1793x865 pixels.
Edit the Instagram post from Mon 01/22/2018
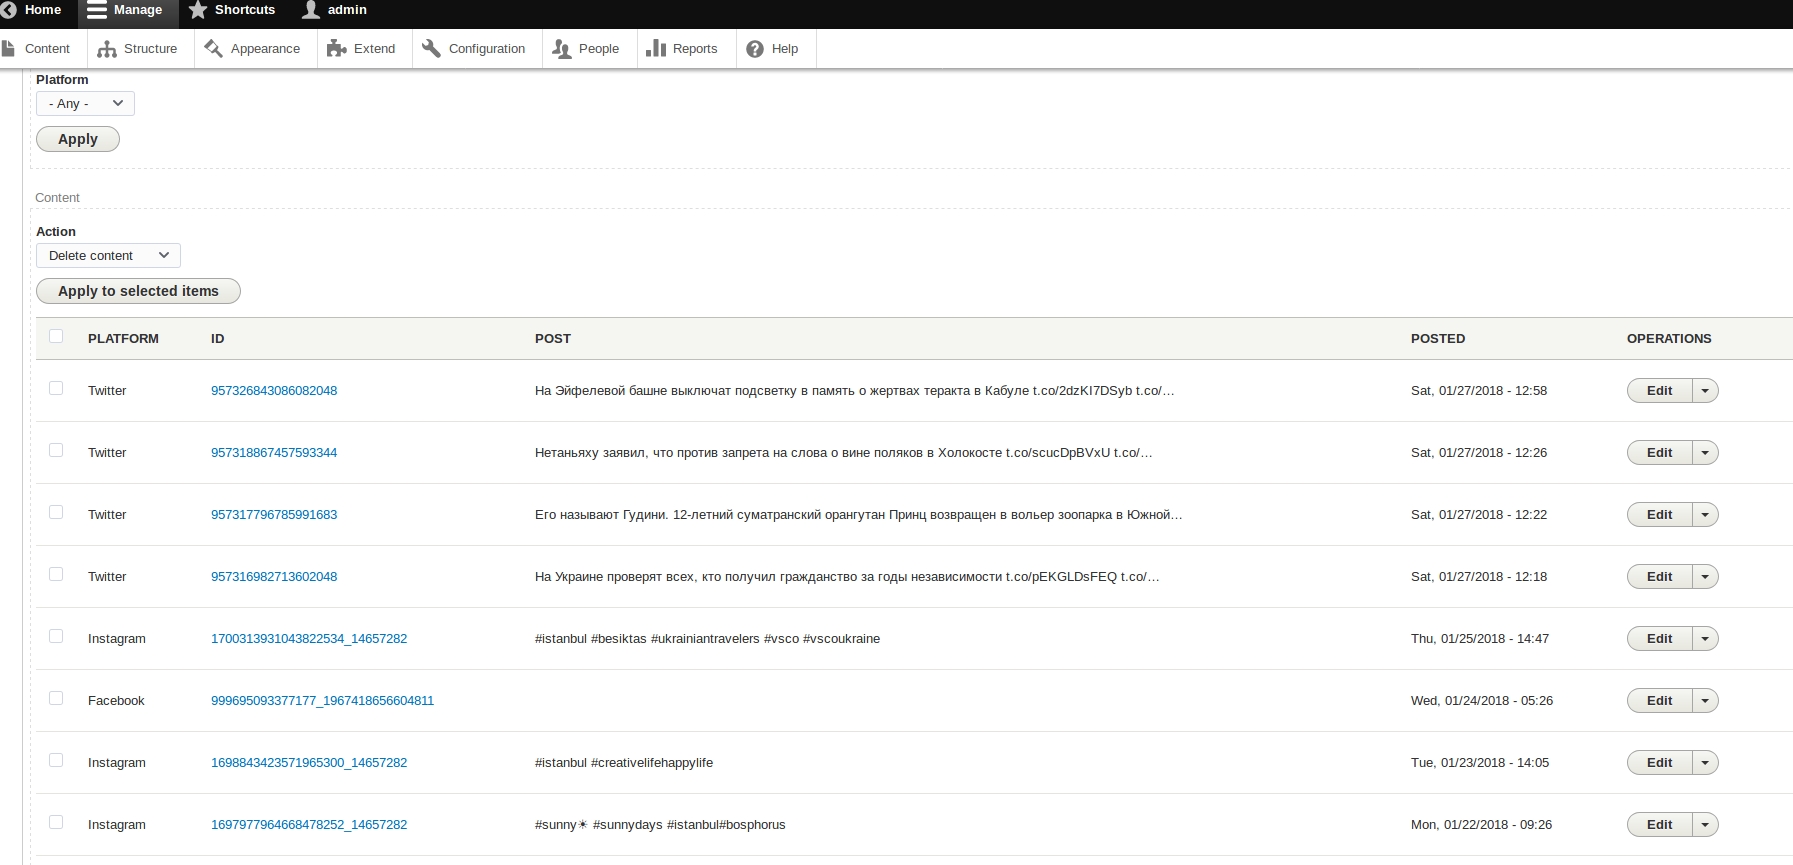[x=1660, y=825]
